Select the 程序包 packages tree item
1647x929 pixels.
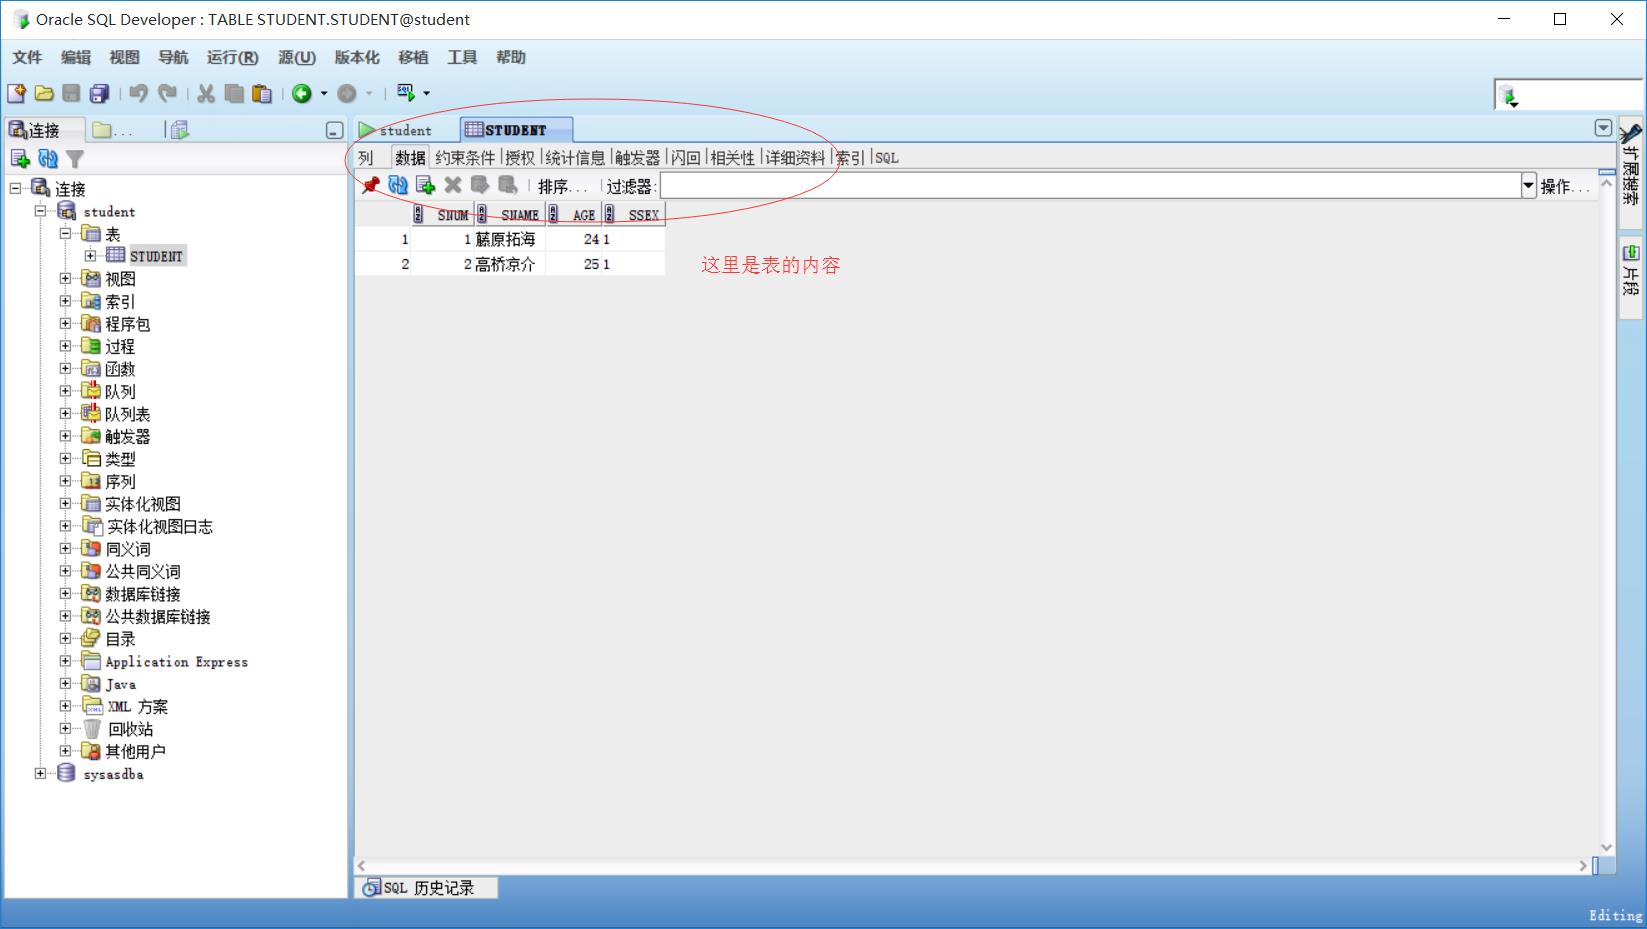(128, 324)
